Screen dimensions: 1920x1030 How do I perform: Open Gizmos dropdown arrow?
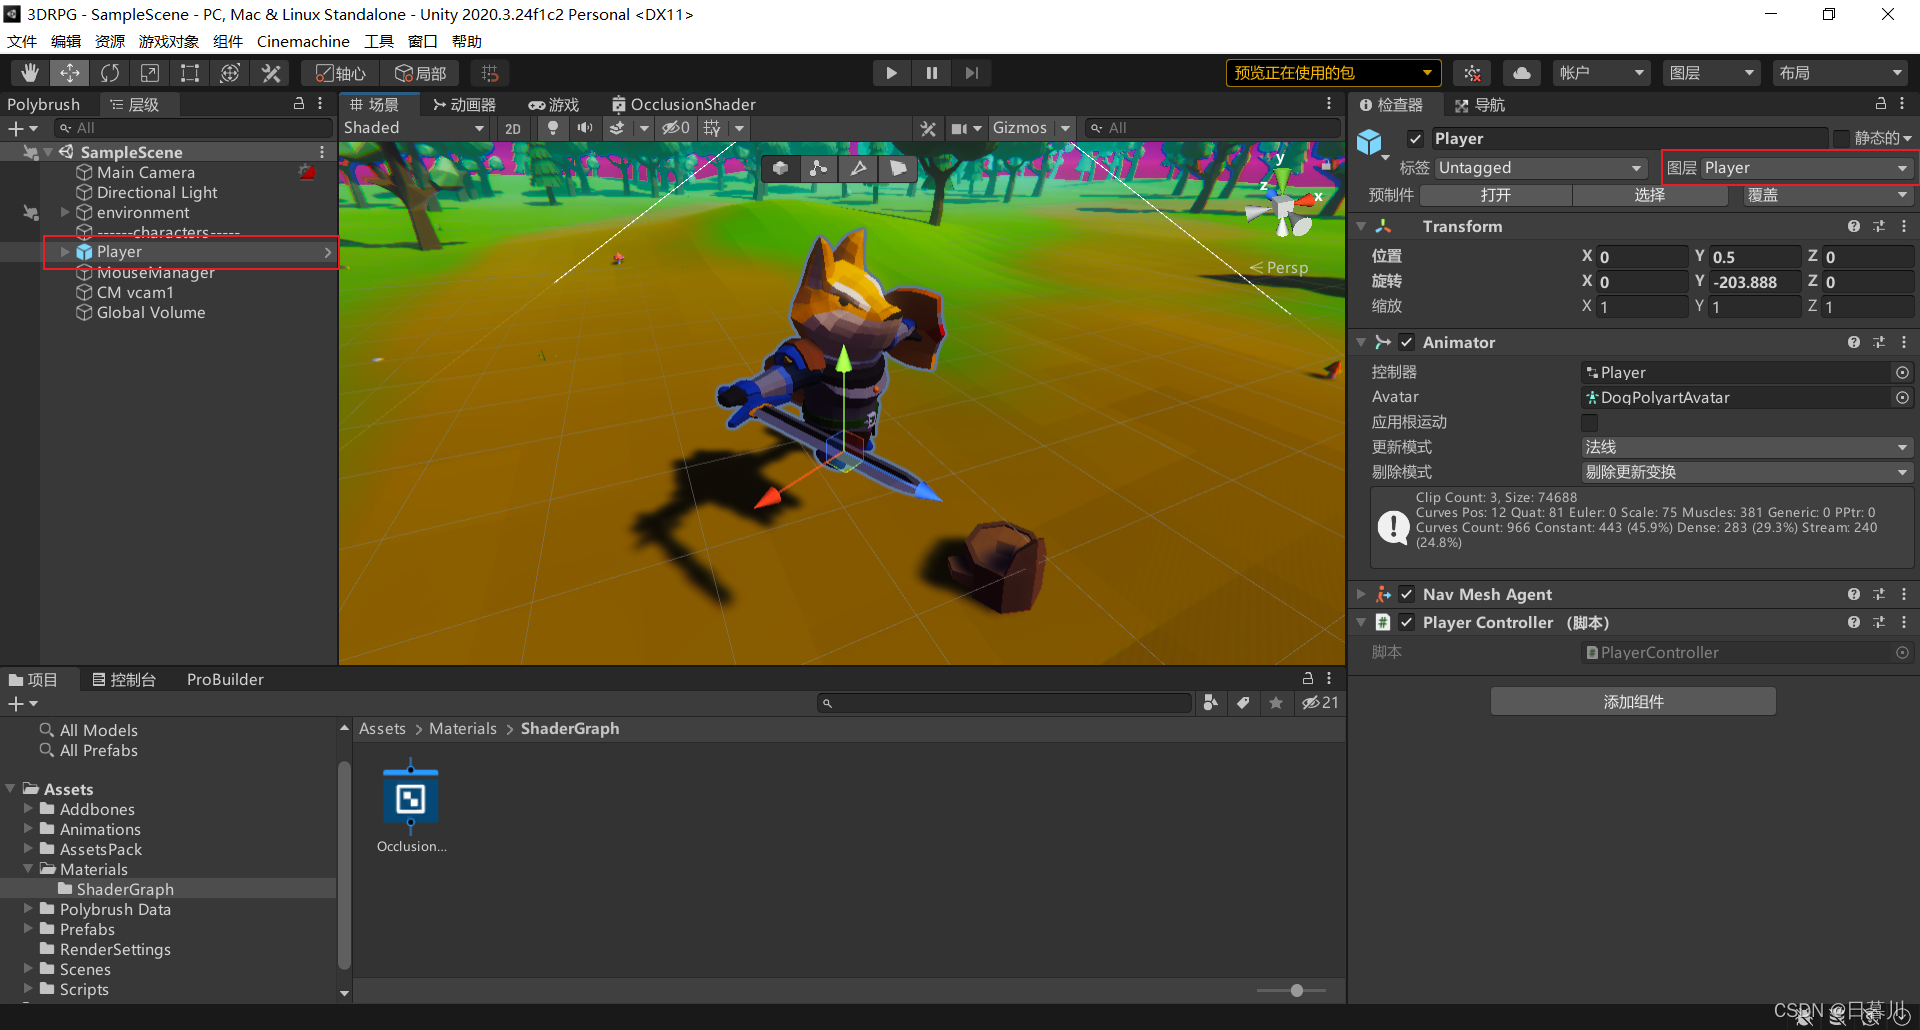1066,128
